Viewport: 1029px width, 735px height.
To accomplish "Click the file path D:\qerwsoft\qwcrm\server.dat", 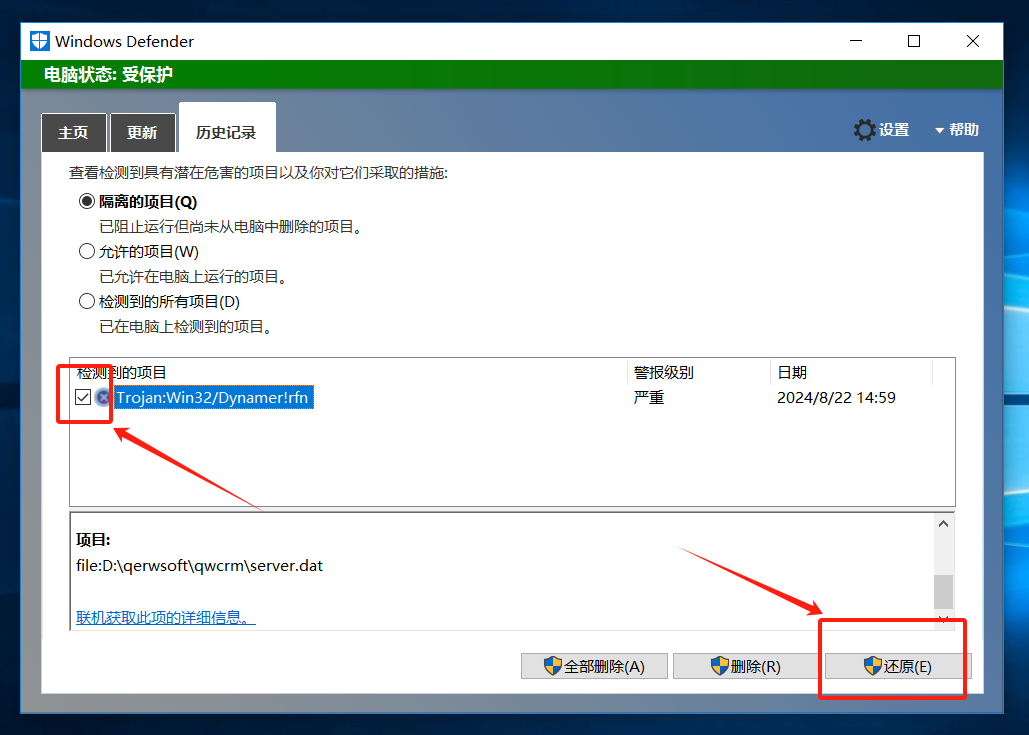I will pos(200,566).
